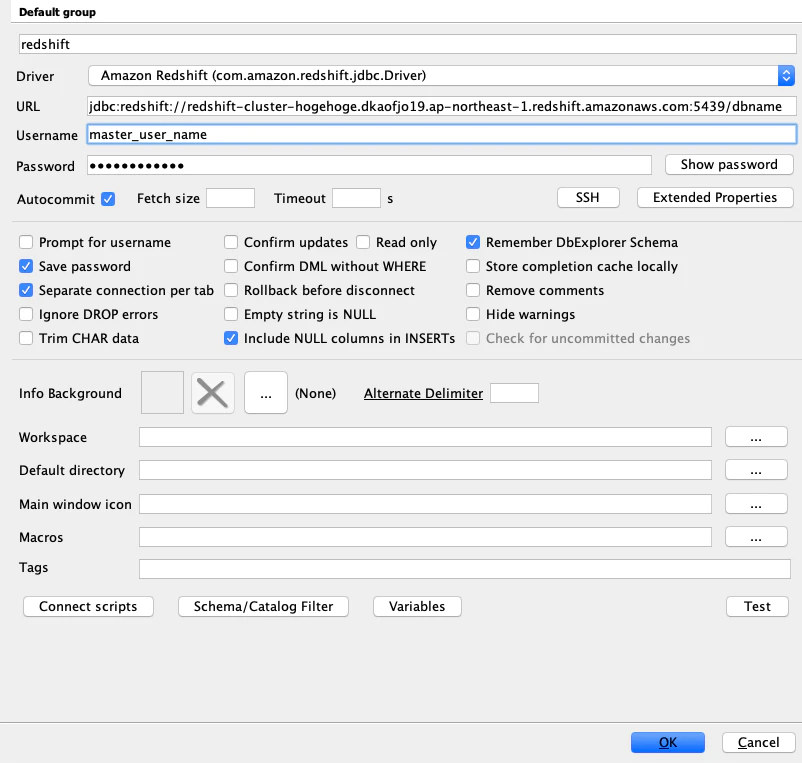
Task: Enable Confirm DML without WHERE
Action: 231,266
